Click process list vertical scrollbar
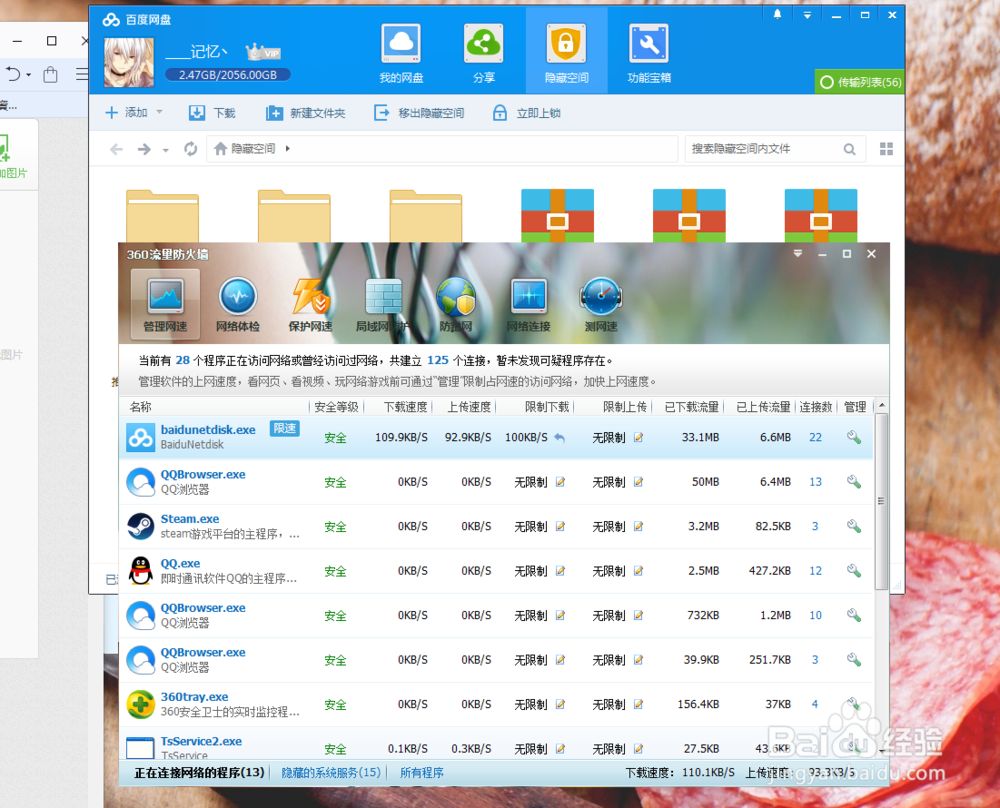Screen dimensions: 1000x808 (881, 501)
